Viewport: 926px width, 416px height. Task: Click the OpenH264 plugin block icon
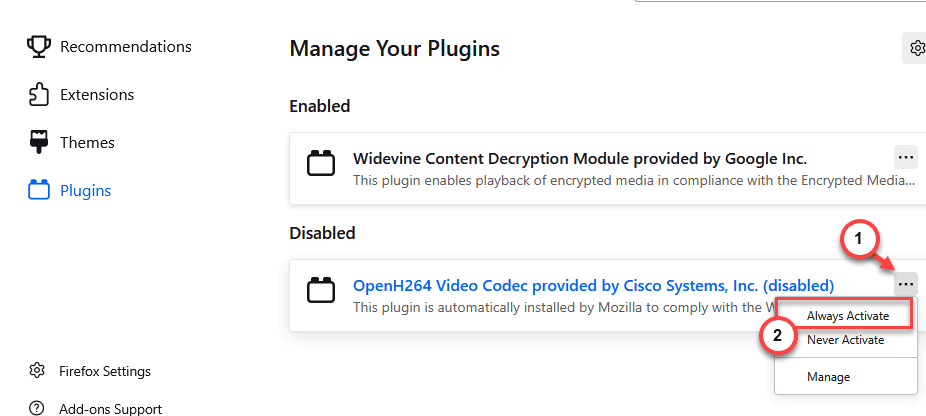click(321, 290)
